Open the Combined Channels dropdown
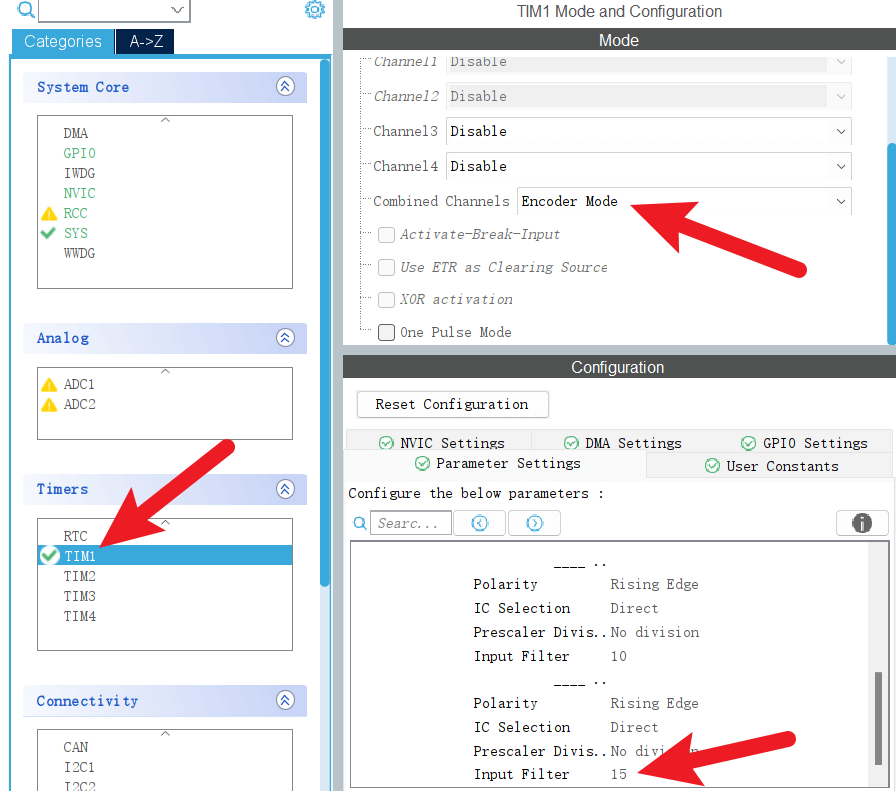896x791 pixels. [x=683, y=201]
